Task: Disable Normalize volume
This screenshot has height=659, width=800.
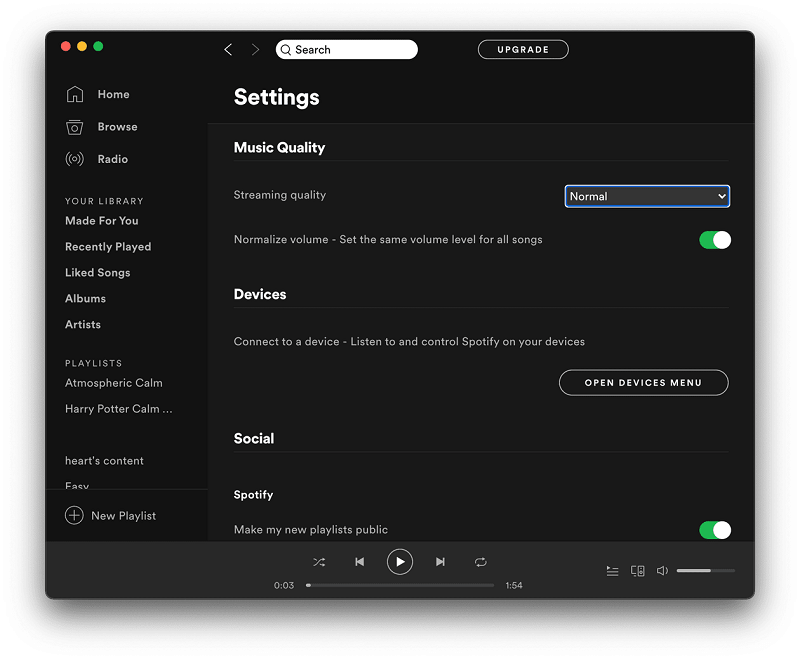Action: [x=715, y=240]
